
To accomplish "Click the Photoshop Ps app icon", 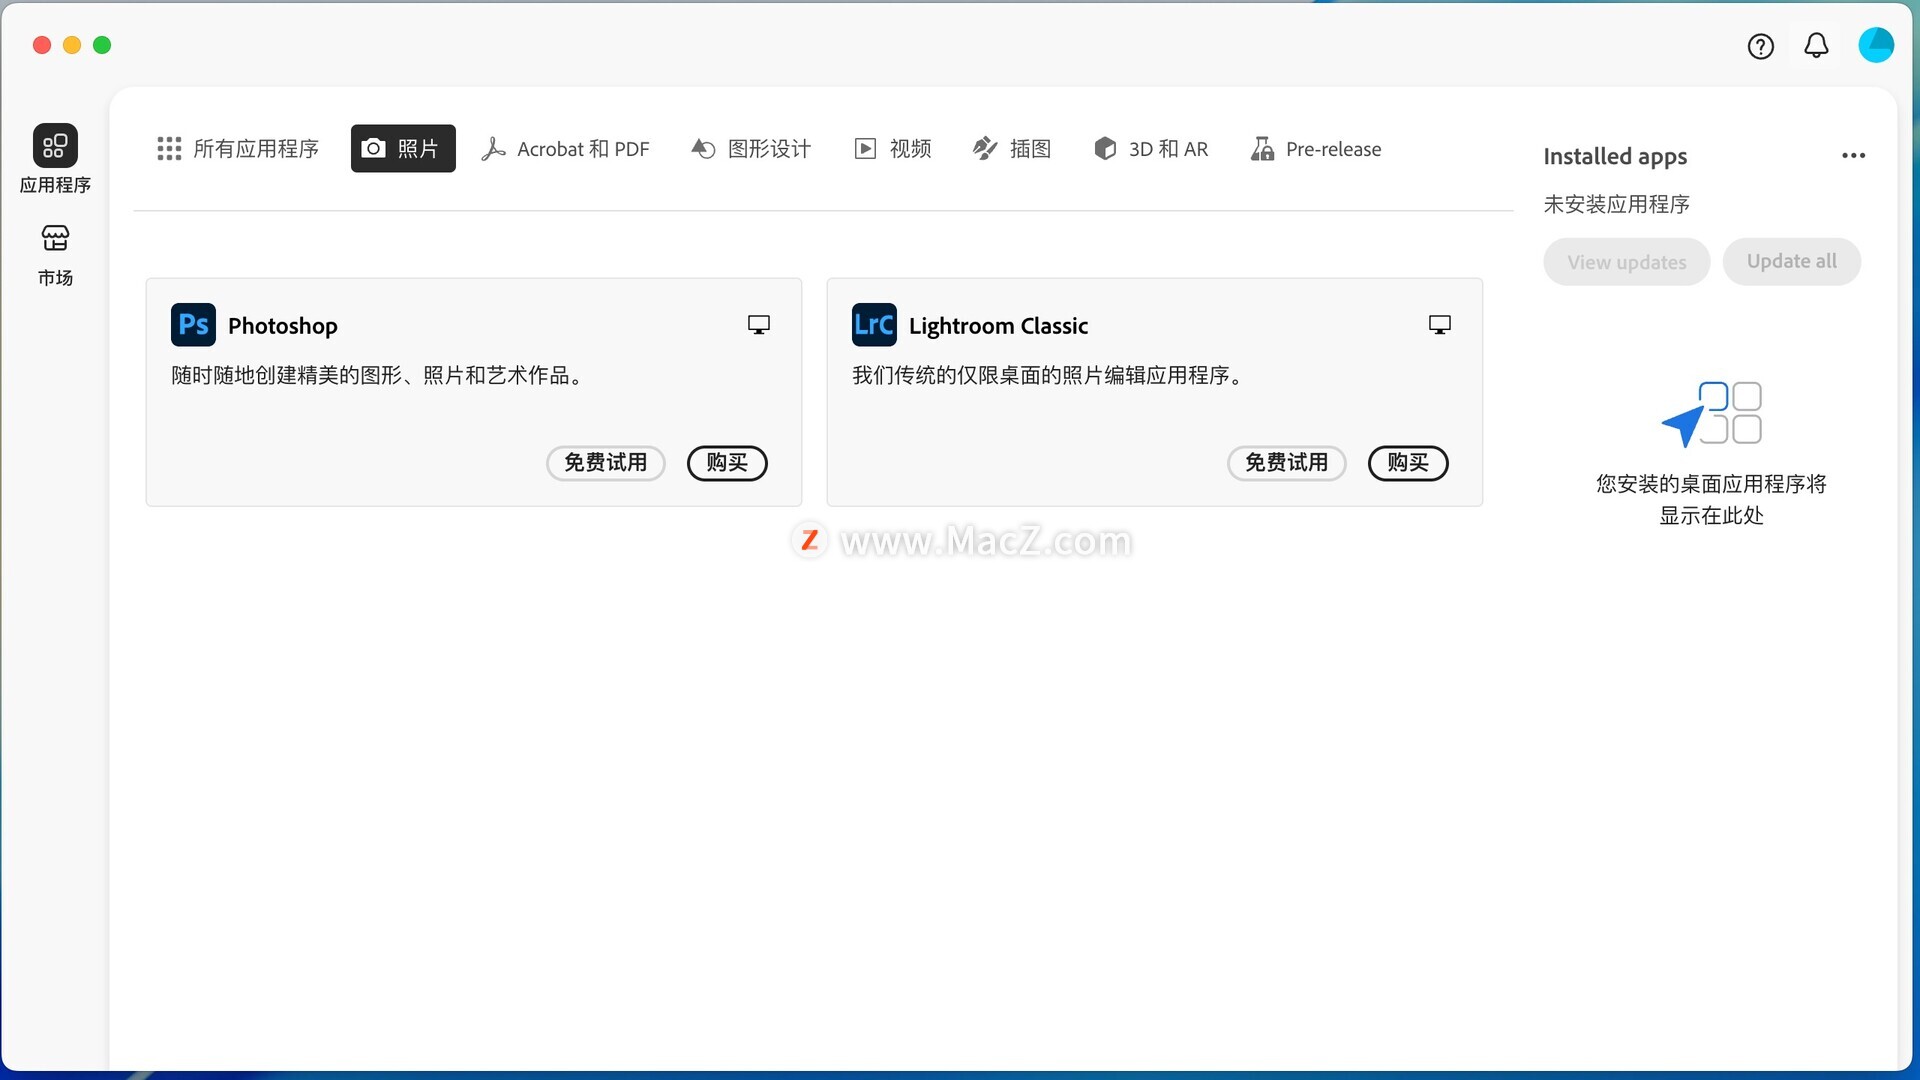I will (192, 324).
